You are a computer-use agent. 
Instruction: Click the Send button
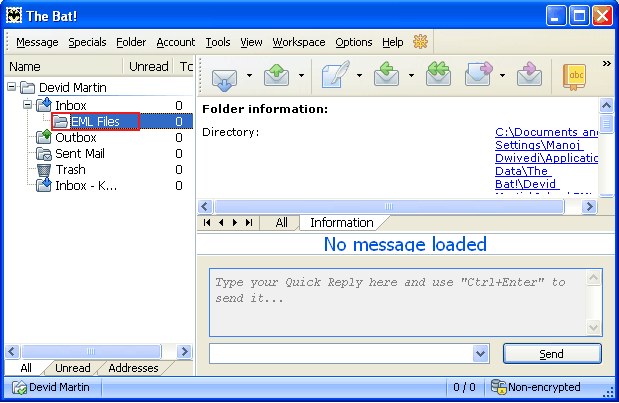click(552, 354)
